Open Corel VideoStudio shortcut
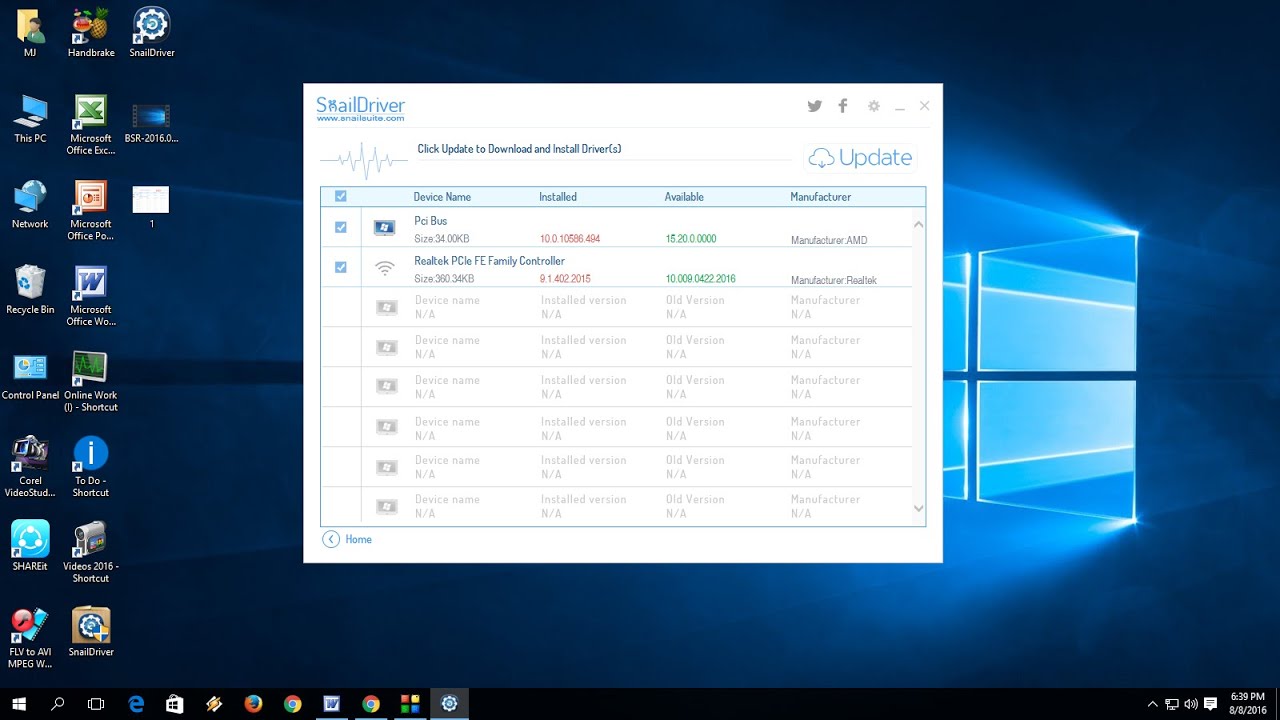 pos(30,467)
